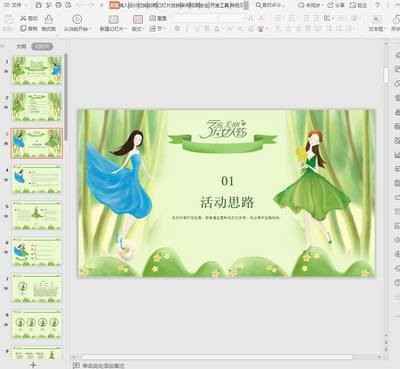Align text left in paragraph group
Viewport: 400px width, 369px height.
pos(279,29)
